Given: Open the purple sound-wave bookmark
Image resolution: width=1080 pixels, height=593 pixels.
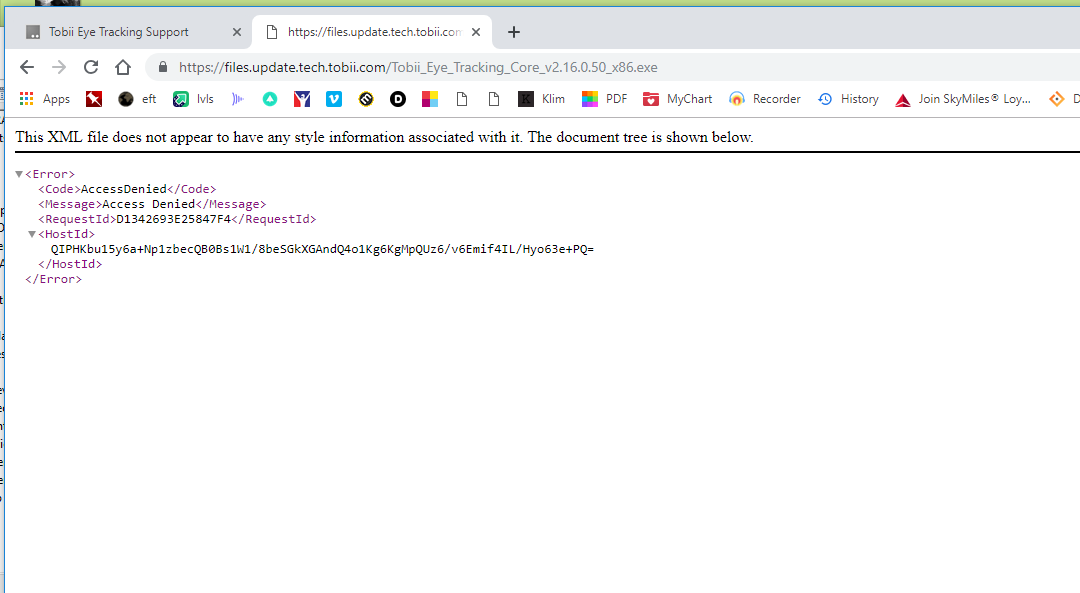Looking at the screenshot, I should 238,99.
